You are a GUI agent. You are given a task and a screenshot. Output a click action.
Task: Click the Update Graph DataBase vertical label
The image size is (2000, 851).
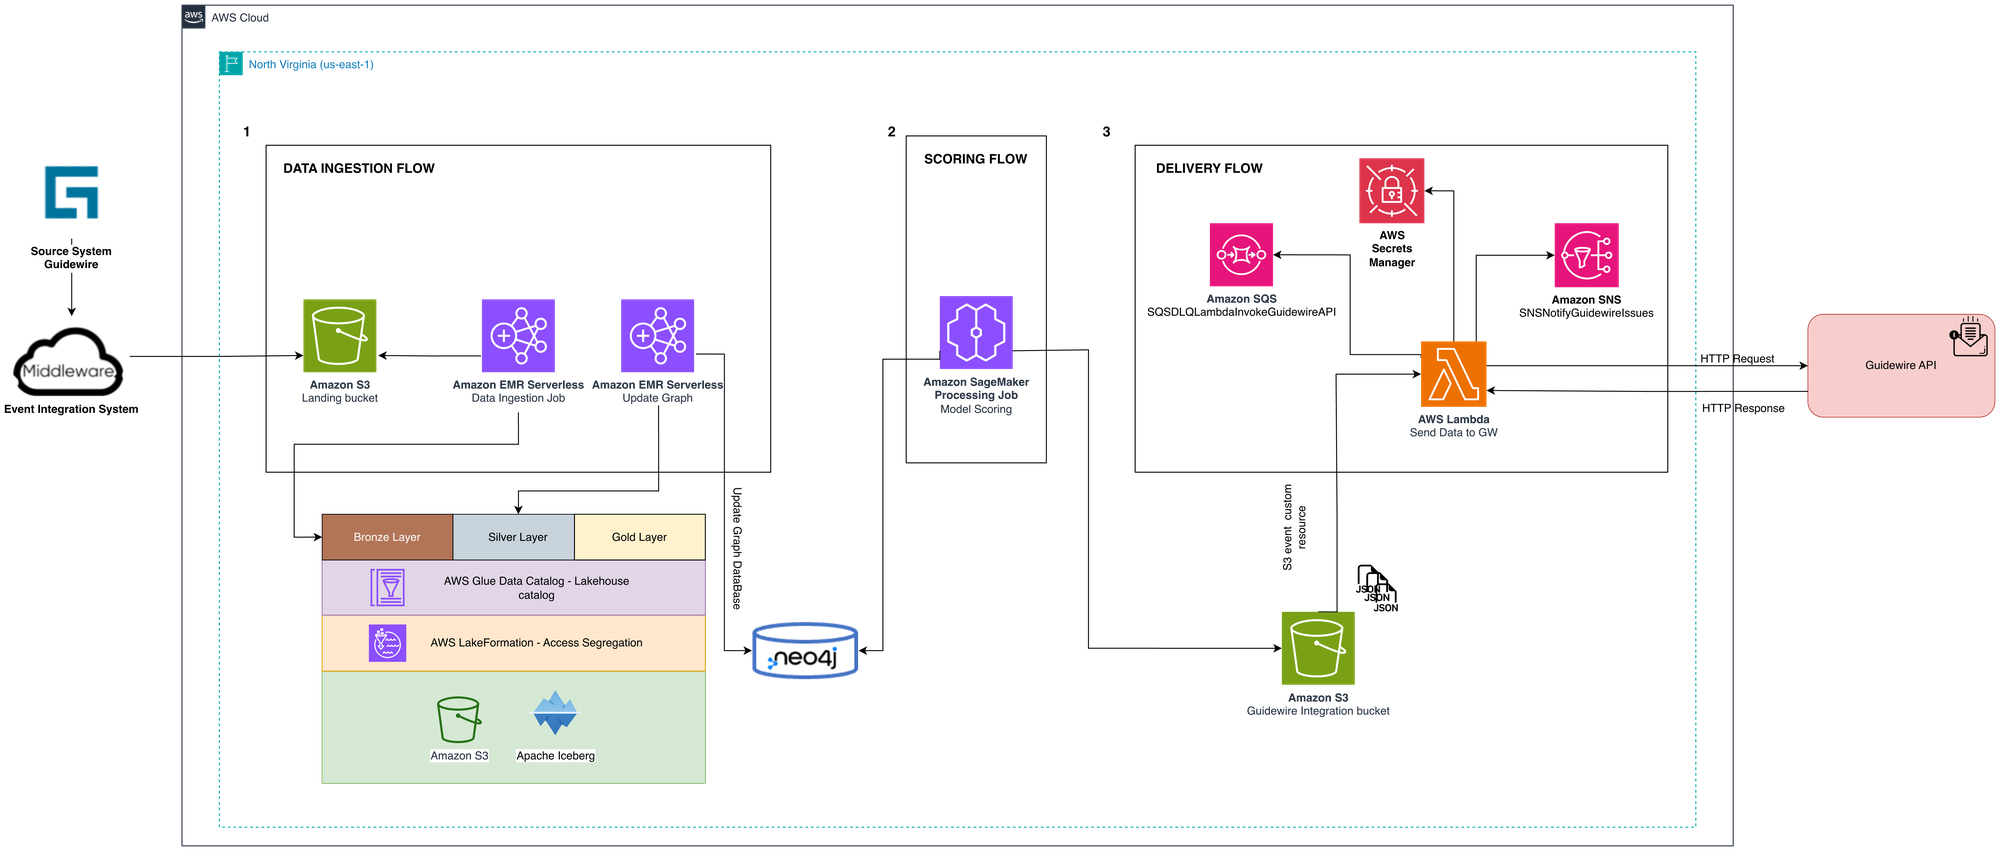pyautogui.click(x=737, y=548)
